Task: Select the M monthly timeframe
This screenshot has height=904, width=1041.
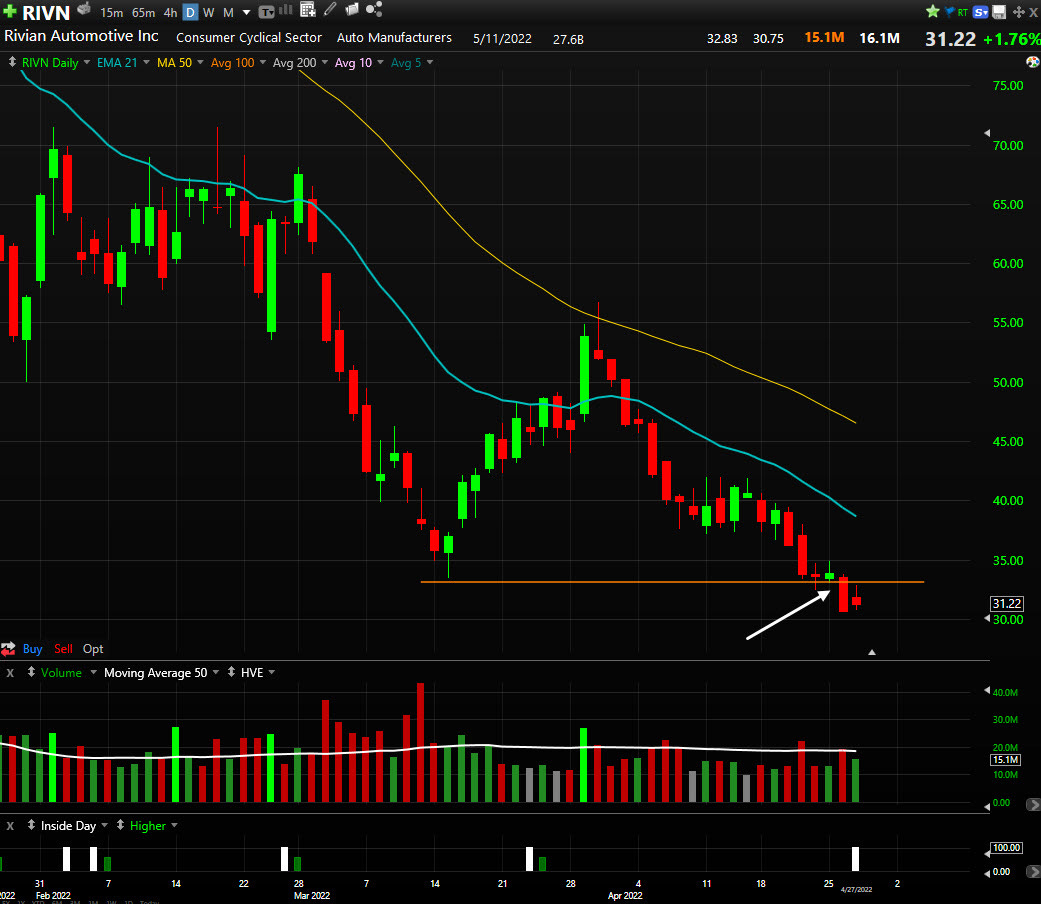Action: tap(228, 13)
